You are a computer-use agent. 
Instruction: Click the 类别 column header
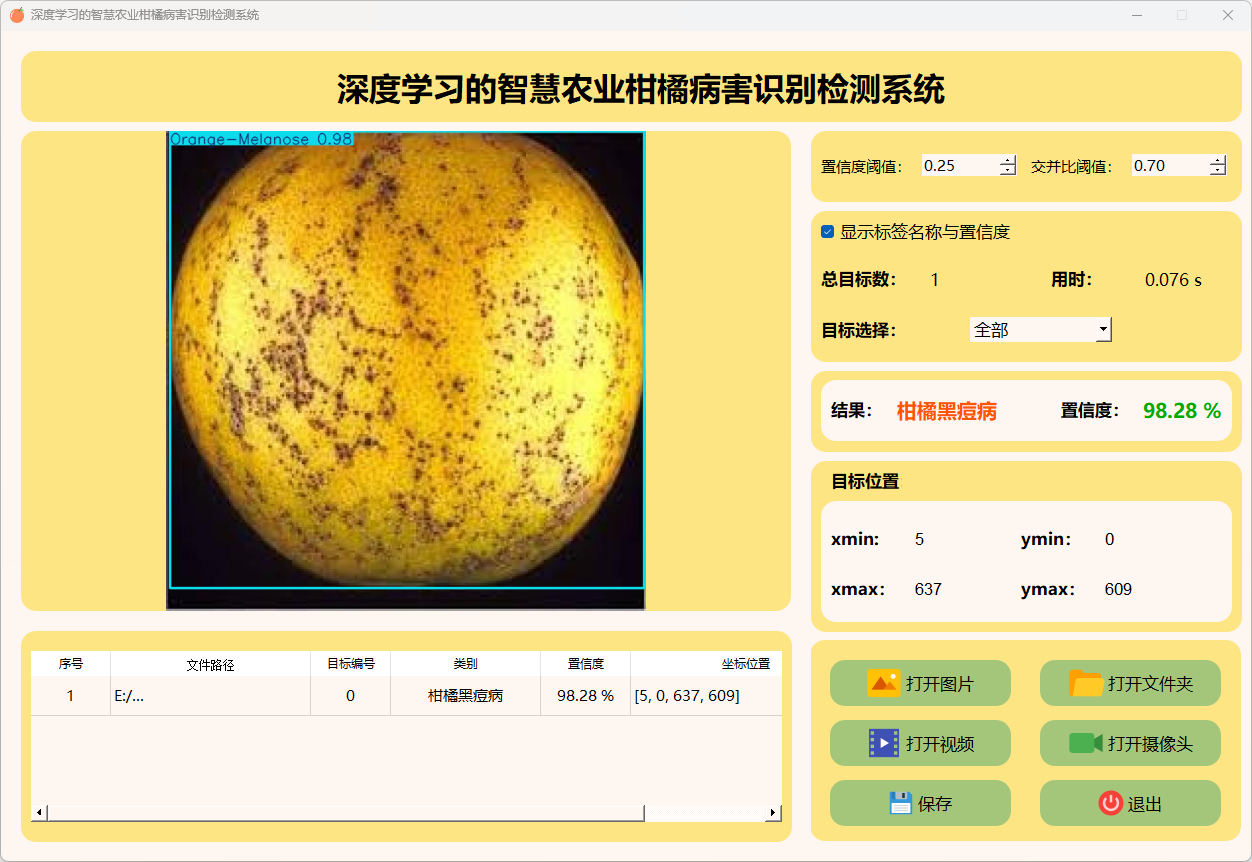click(465, 664)
